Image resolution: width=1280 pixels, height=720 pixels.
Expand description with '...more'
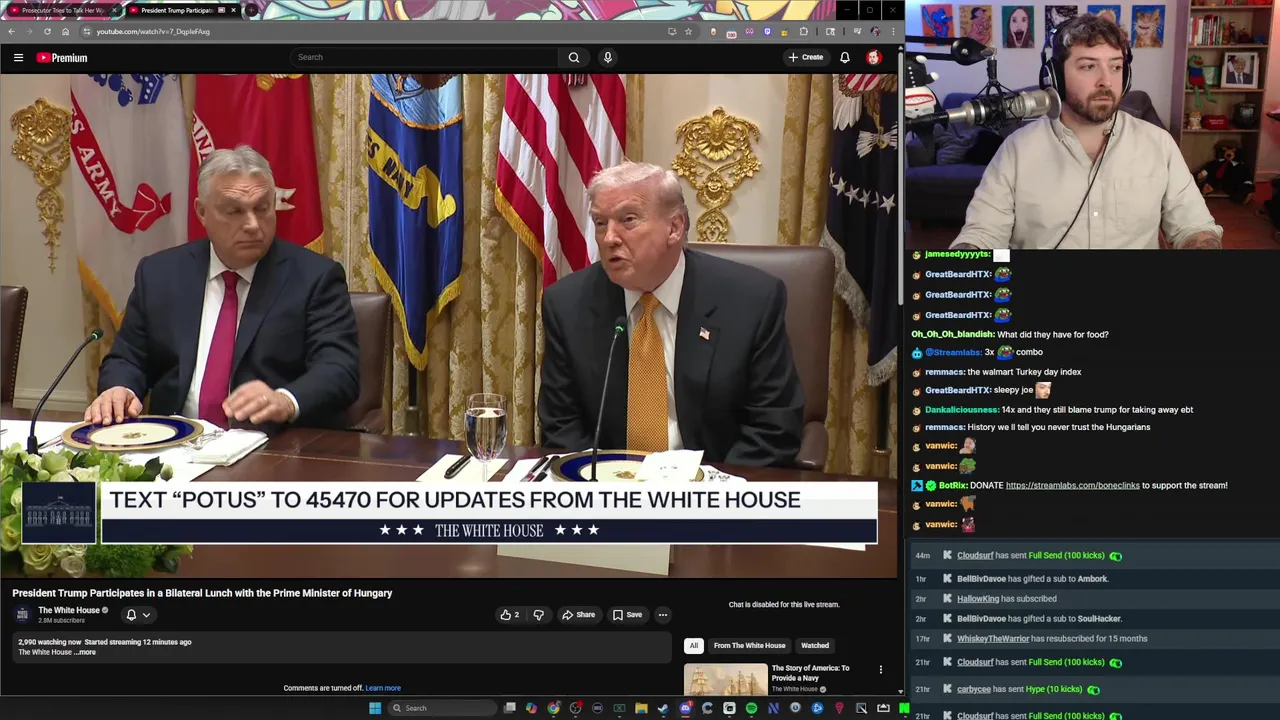[86, 652]
